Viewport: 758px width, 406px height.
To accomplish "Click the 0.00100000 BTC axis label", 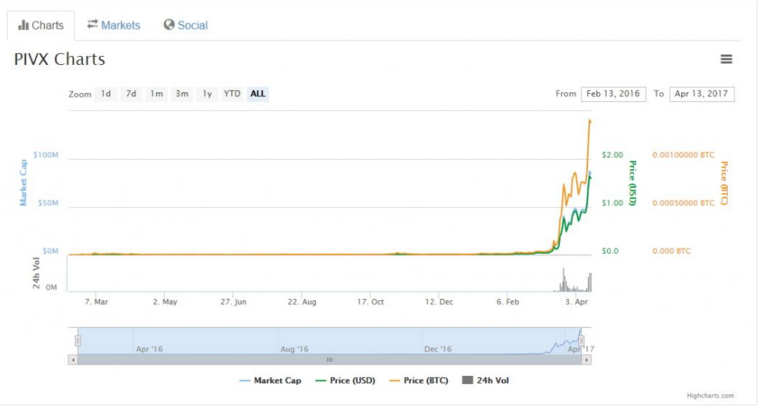I will tap(683, 155).
